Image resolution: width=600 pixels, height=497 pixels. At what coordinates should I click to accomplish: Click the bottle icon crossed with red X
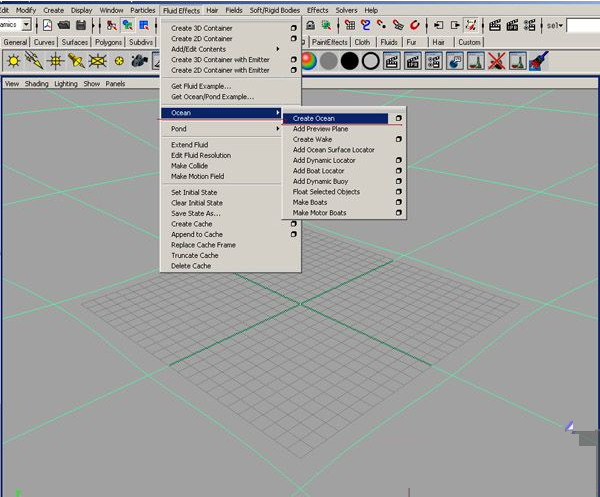point(496,61)
